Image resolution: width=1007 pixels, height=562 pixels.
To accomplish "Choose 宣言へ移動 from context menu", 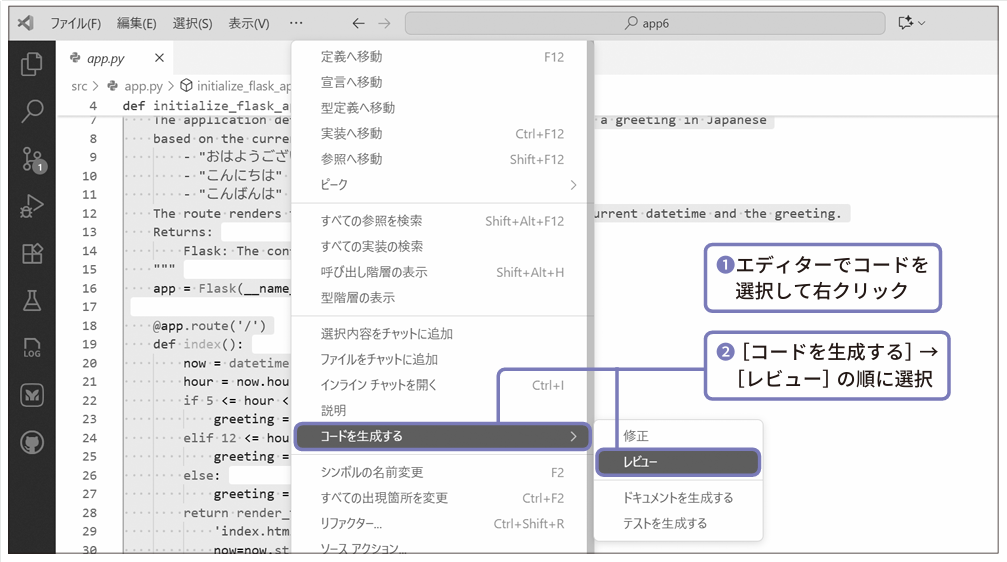I will tap(442, 82).
